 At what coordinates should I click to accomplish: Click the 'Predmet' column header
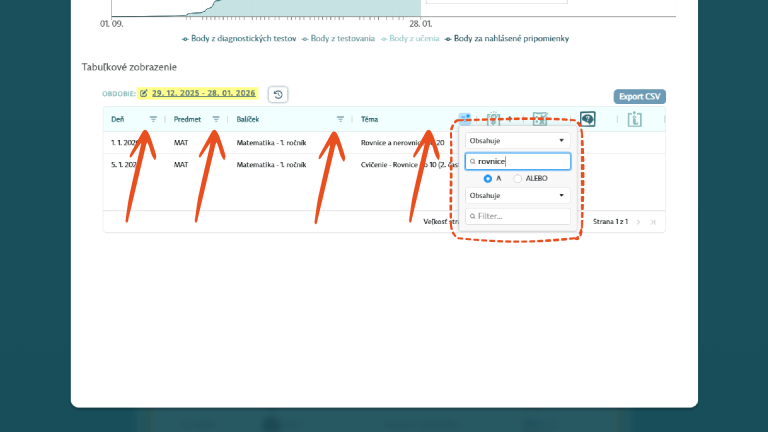point(187,119)
